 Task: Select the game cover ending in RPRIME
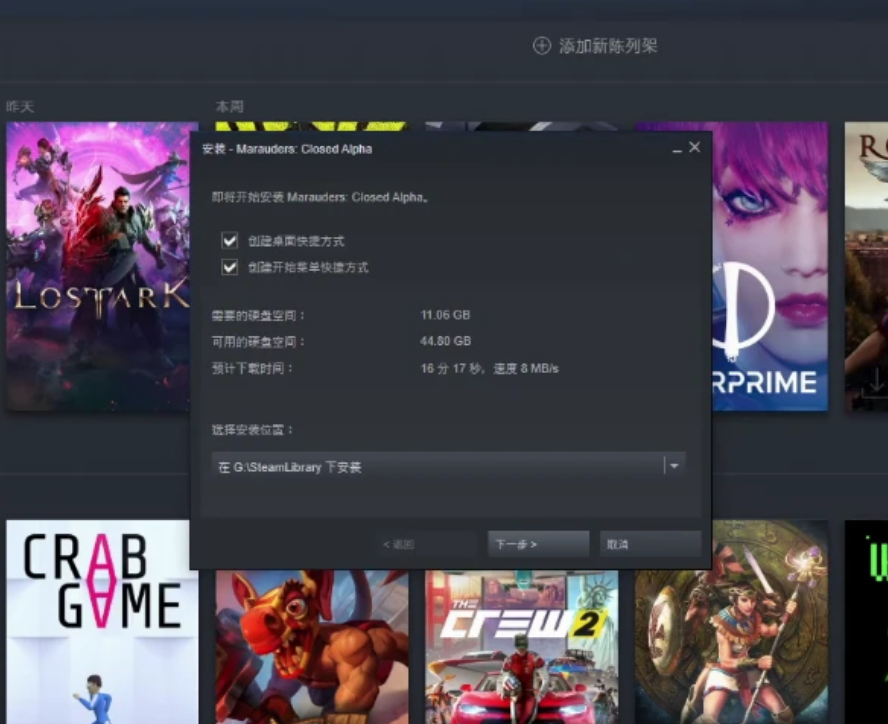coord(770,266)
